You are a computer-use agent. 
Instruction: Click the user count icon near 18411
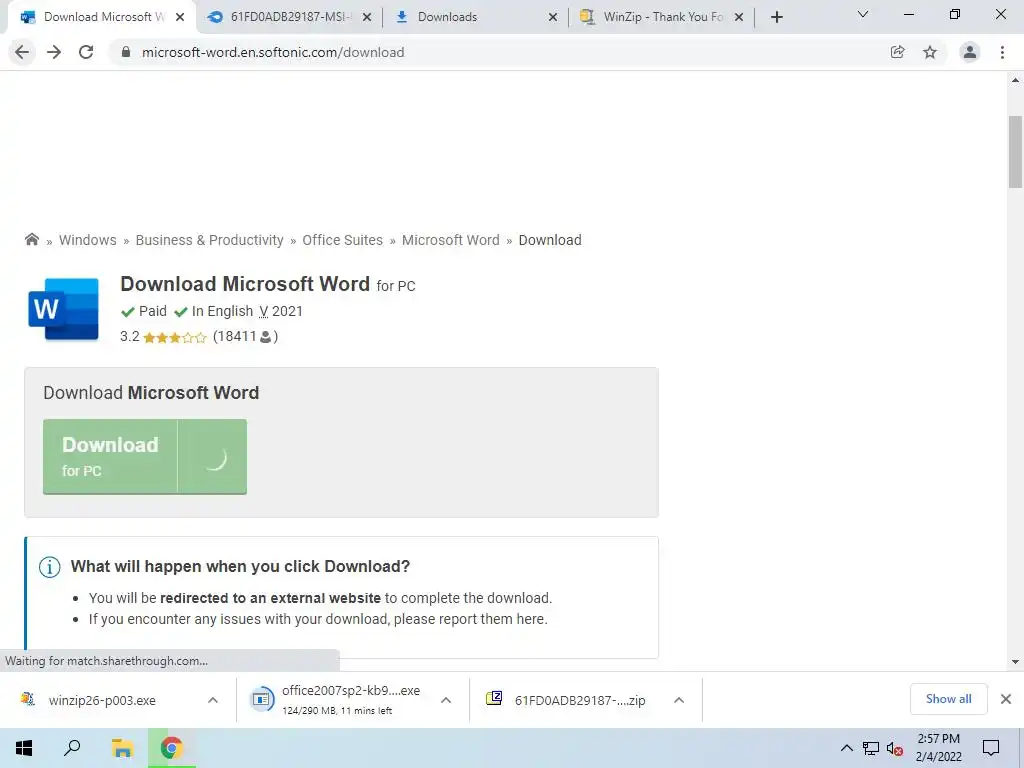(265, 337)
